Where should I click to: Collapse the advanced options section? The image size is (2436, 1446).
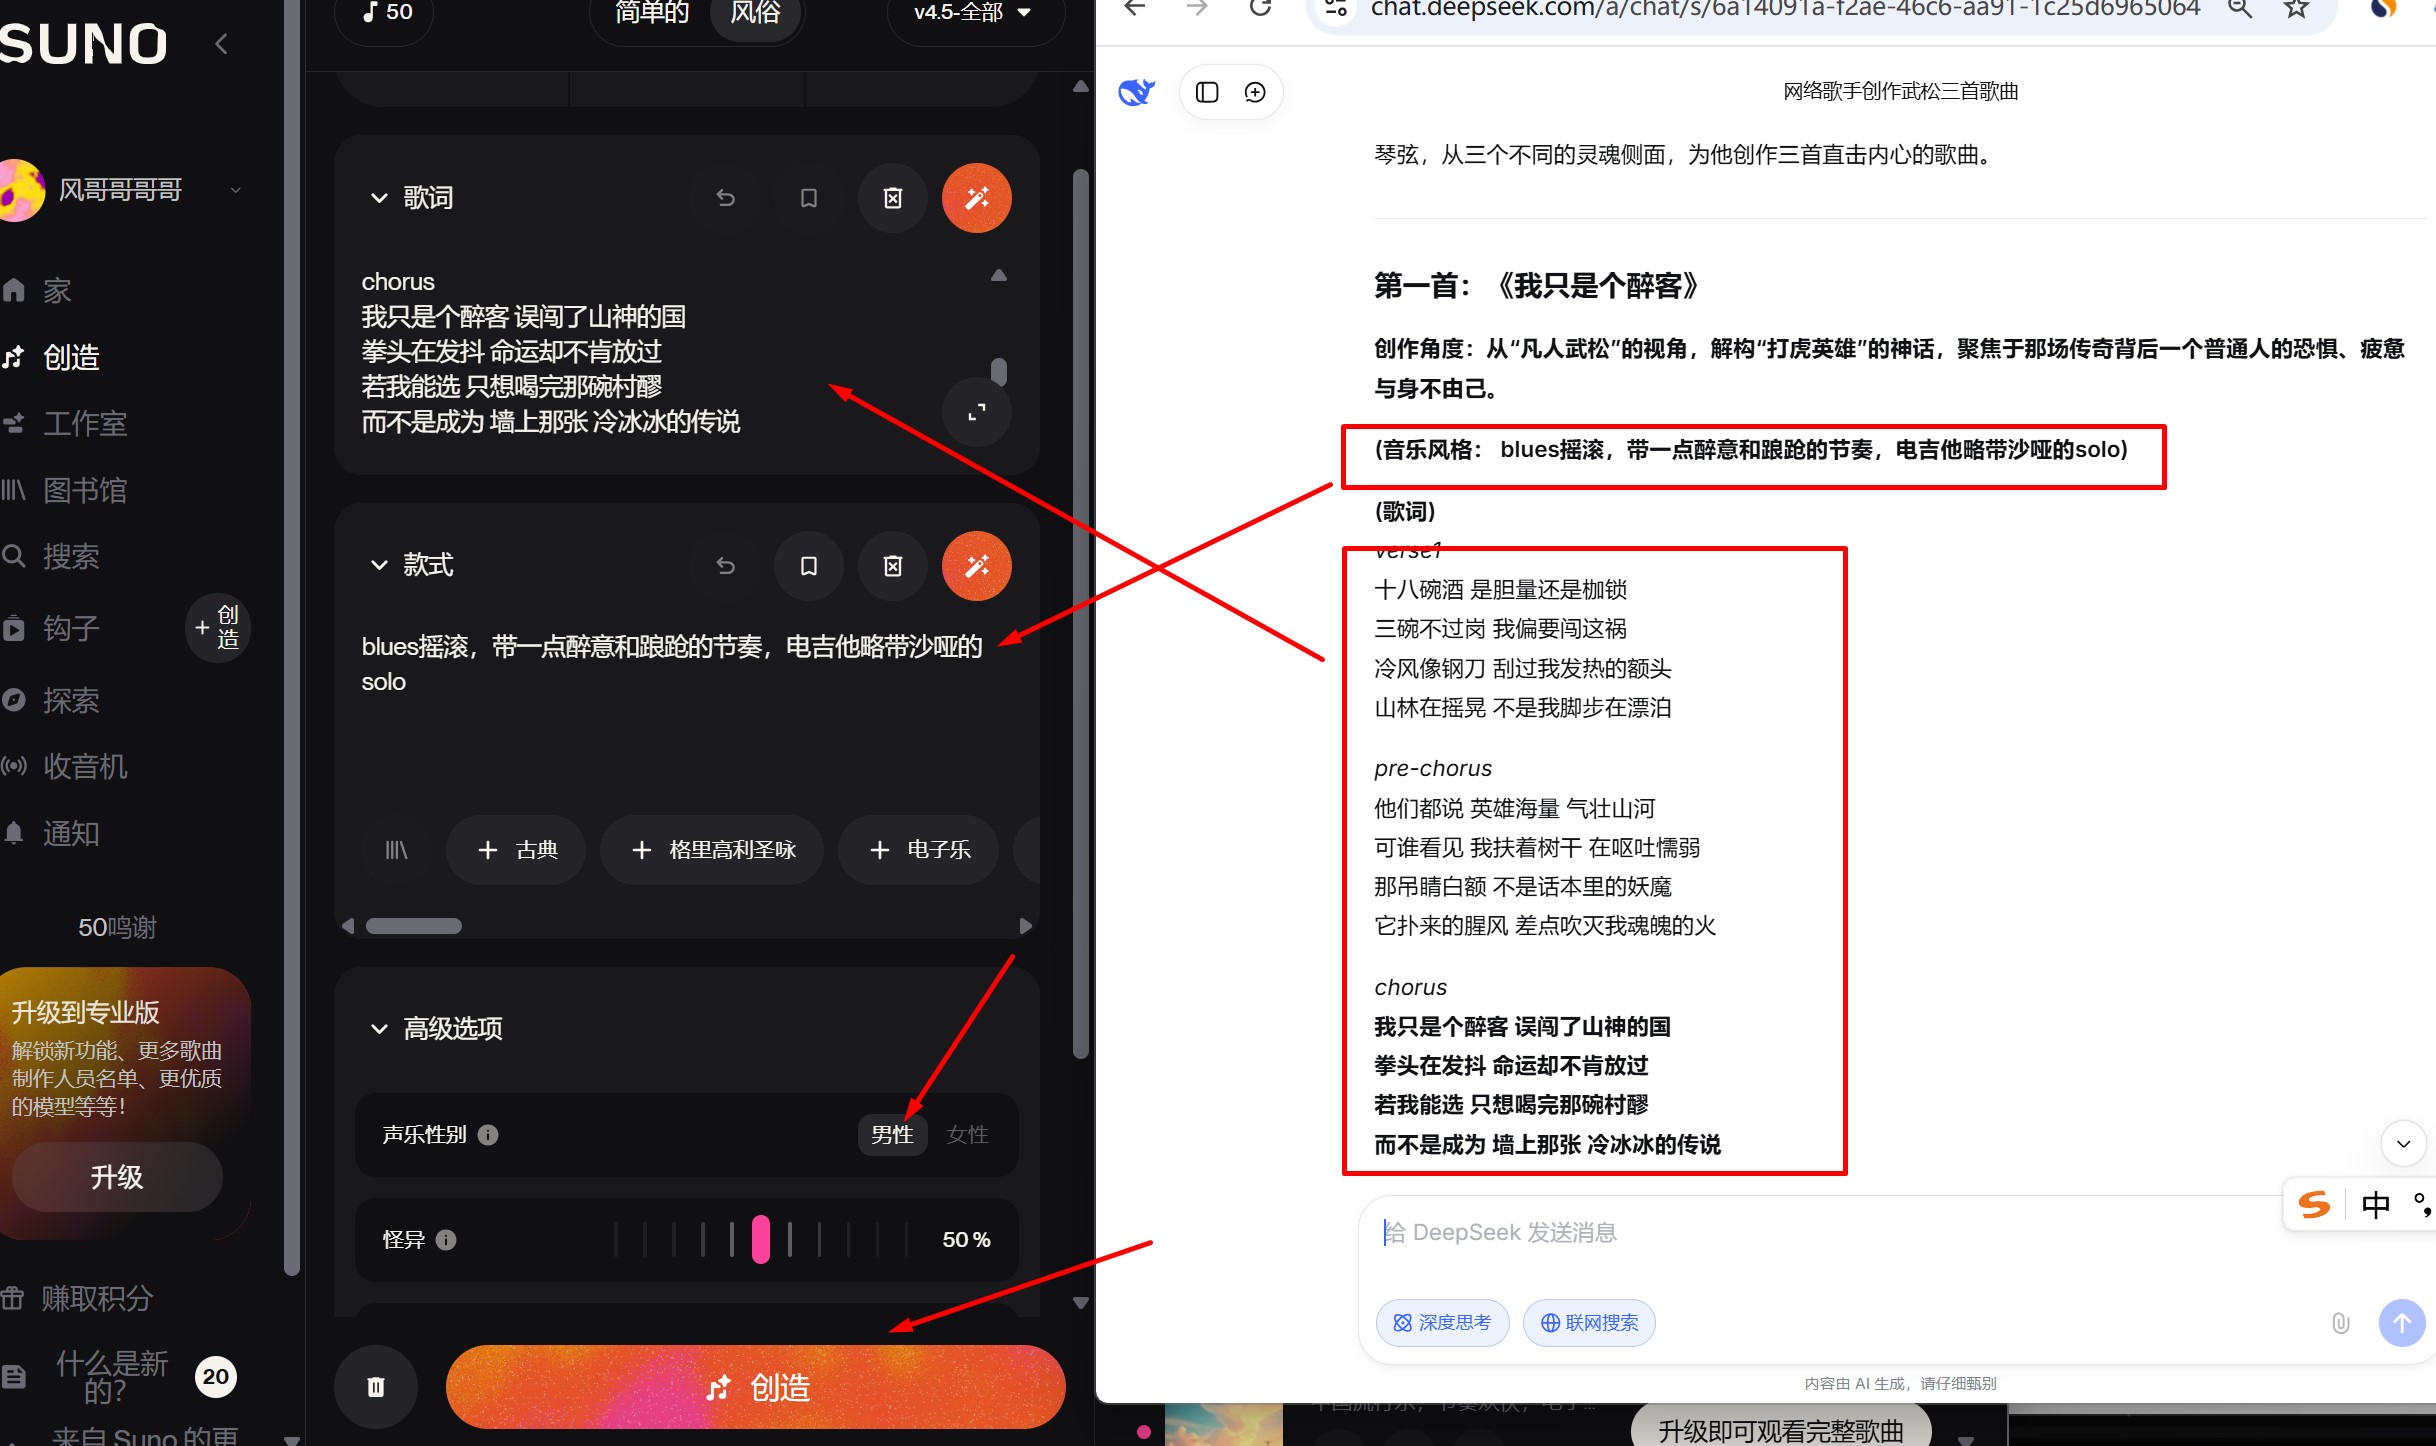point(379,1029)
